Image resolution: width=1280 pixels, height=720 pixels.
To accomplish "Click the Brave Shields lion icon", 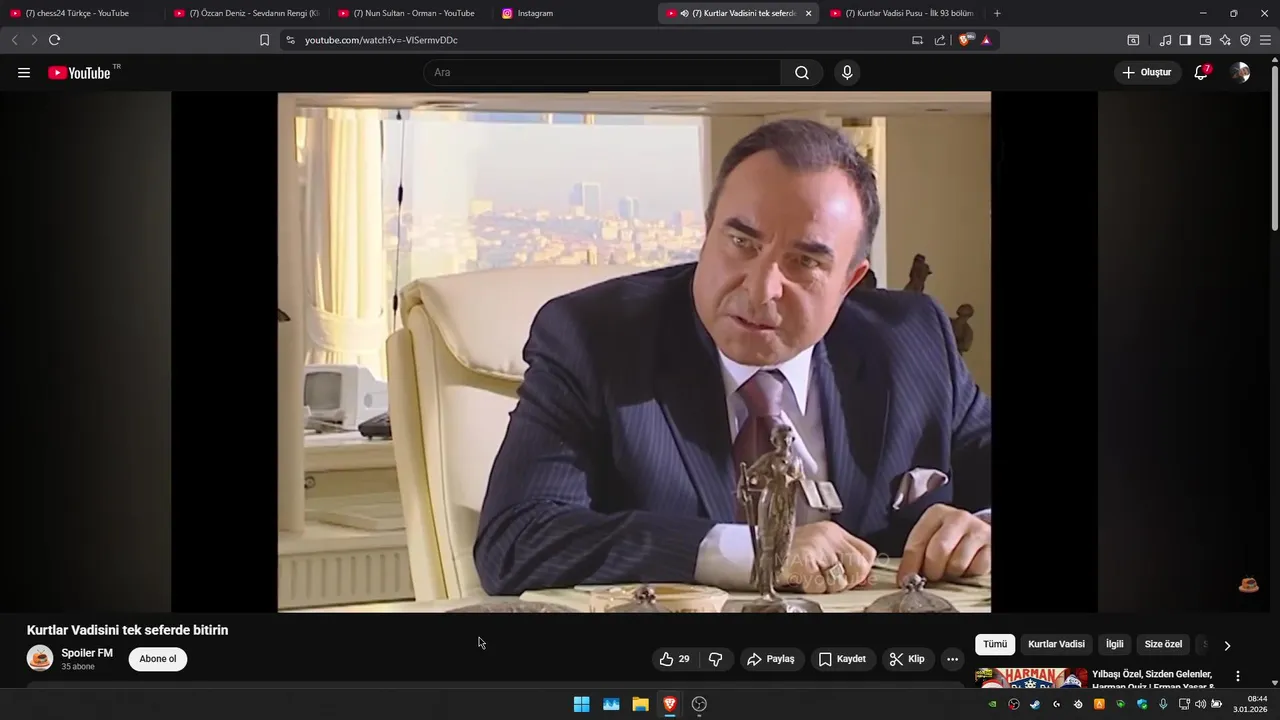I will (965, 40).
